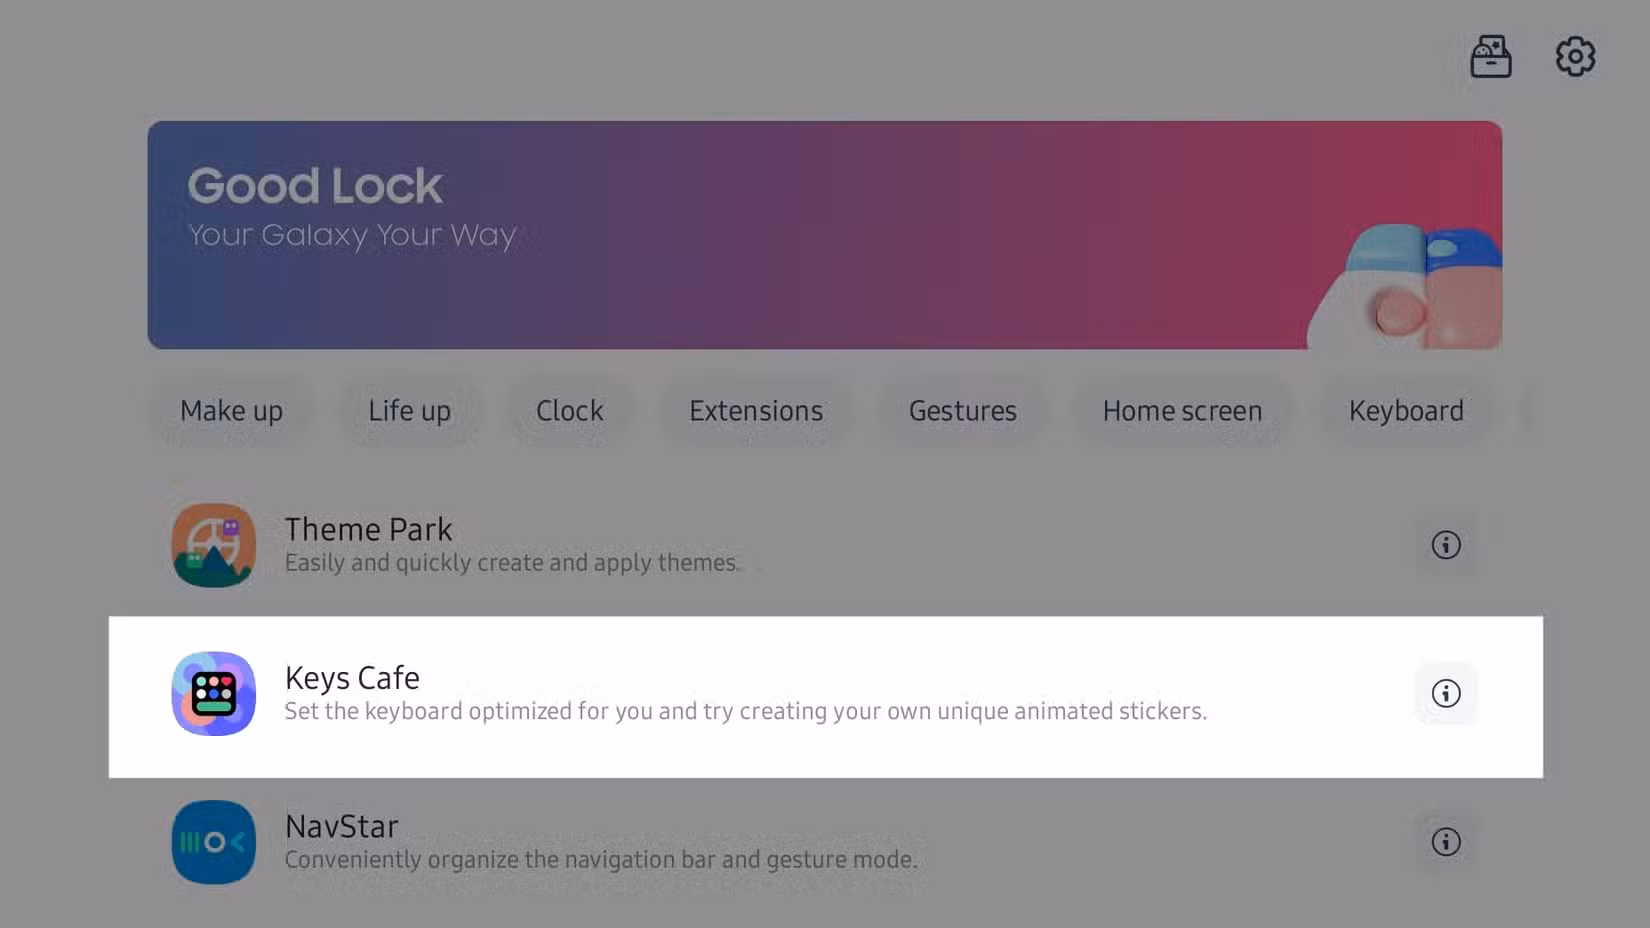This screenshot has height=928, width=1650.
Task: Open the Gestures category tab
Action: tap(963, 411)
